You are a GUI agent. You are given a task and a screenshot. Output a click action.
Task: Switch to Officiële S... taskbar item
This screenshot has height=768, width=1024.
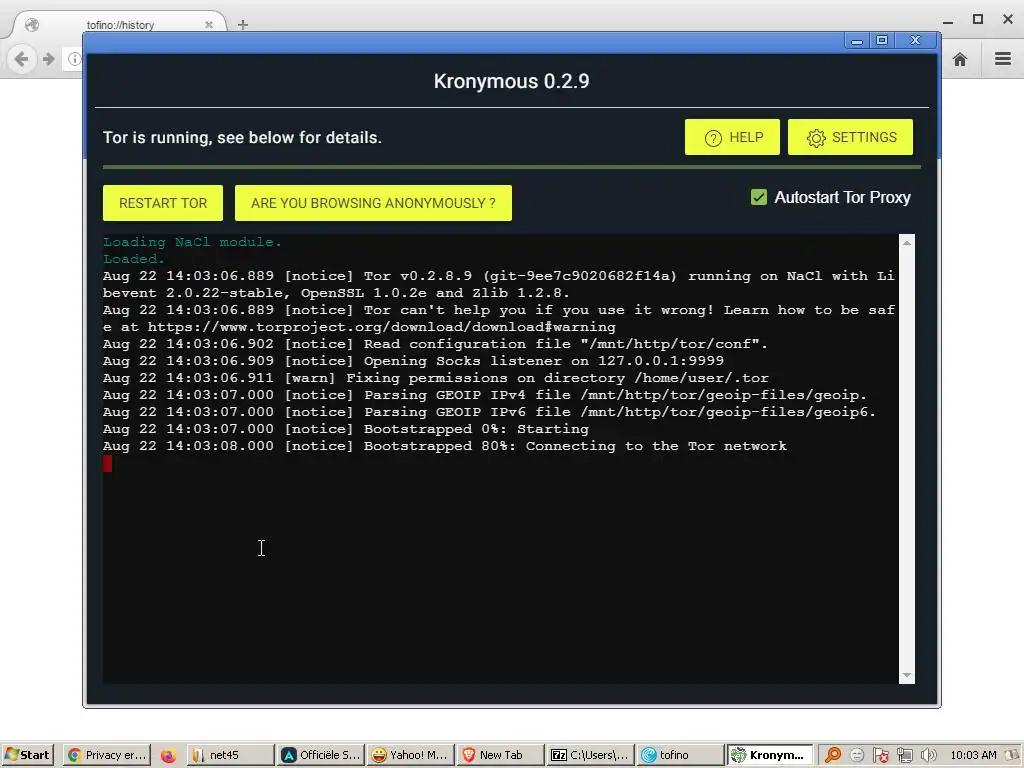pyautogui.click(x=320, y=755)
